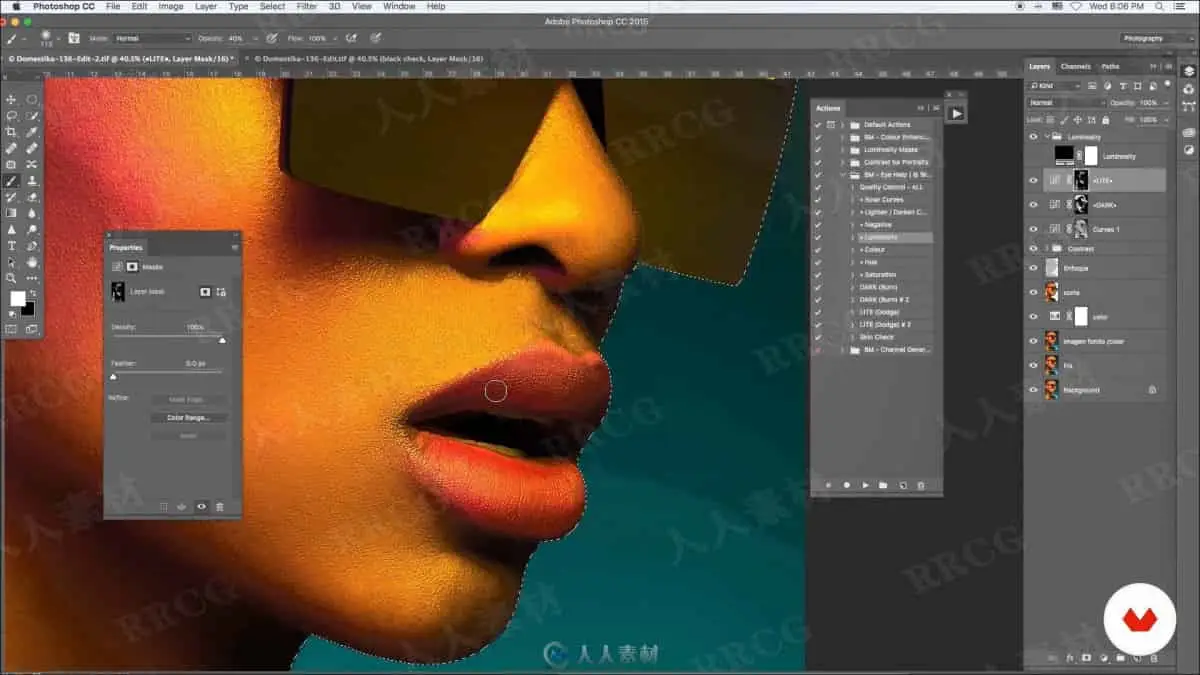Create new action set folder icon
This screenshot has width=1200, height=675.
[883, 485]
